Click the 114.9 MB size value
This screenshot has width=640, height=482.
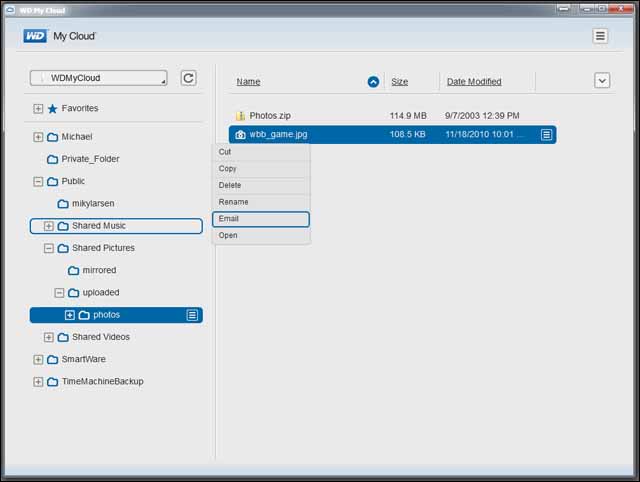(408, 116)
